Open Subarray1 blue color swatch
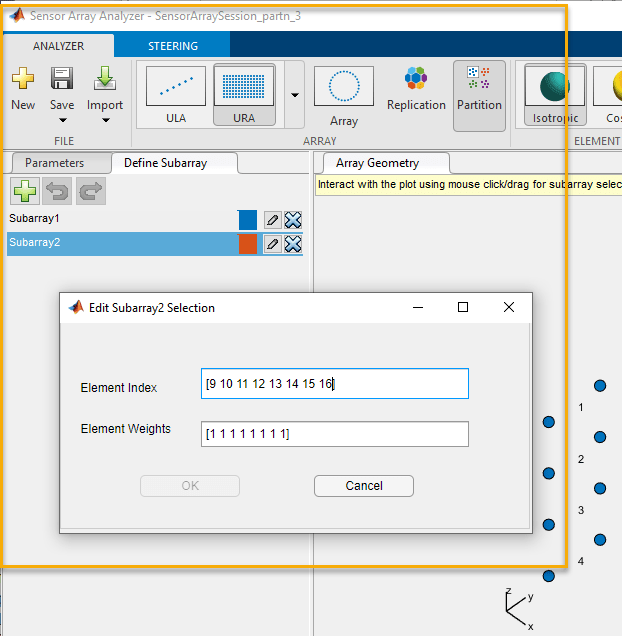 248,220
